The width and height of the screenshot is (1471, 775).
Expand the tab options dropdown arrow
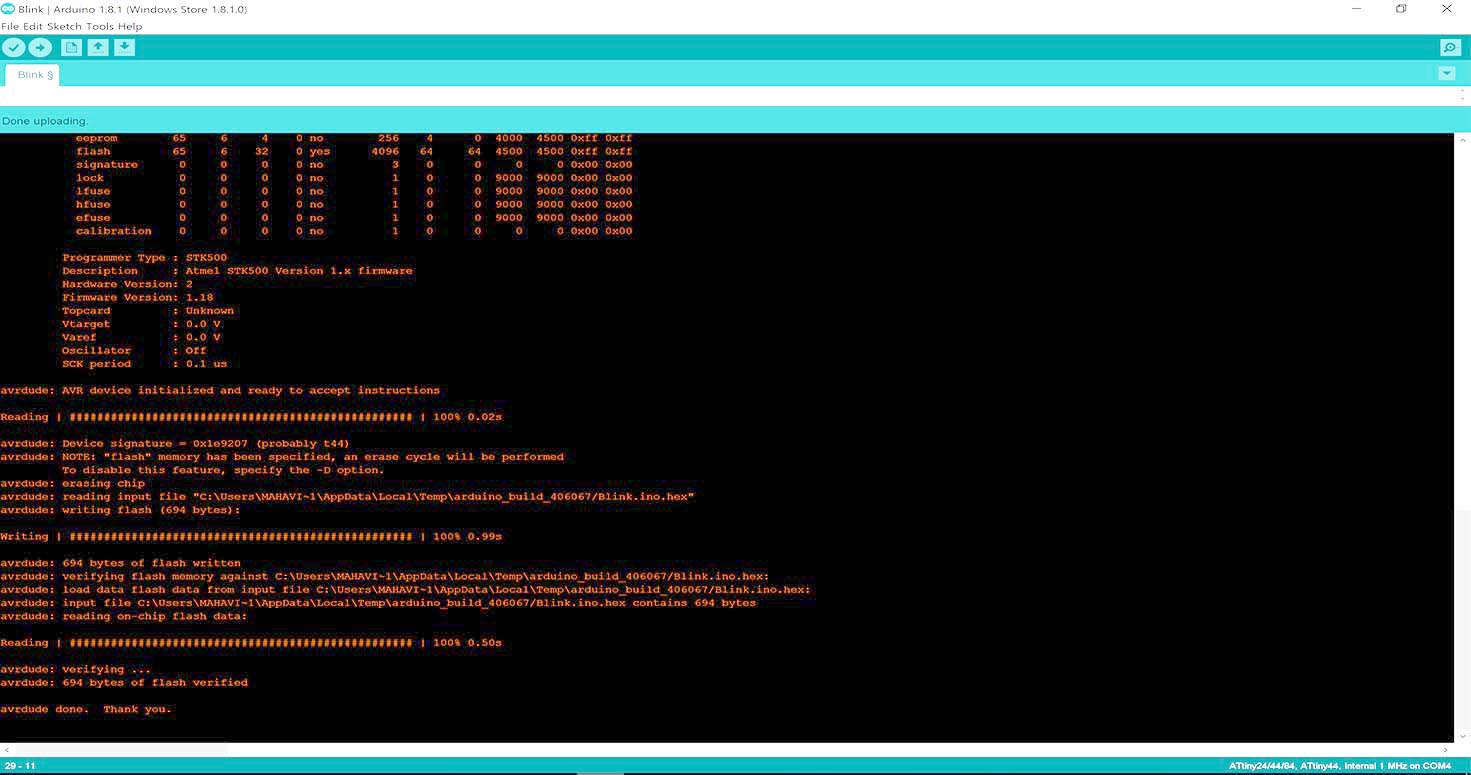tap(1446, 74)
